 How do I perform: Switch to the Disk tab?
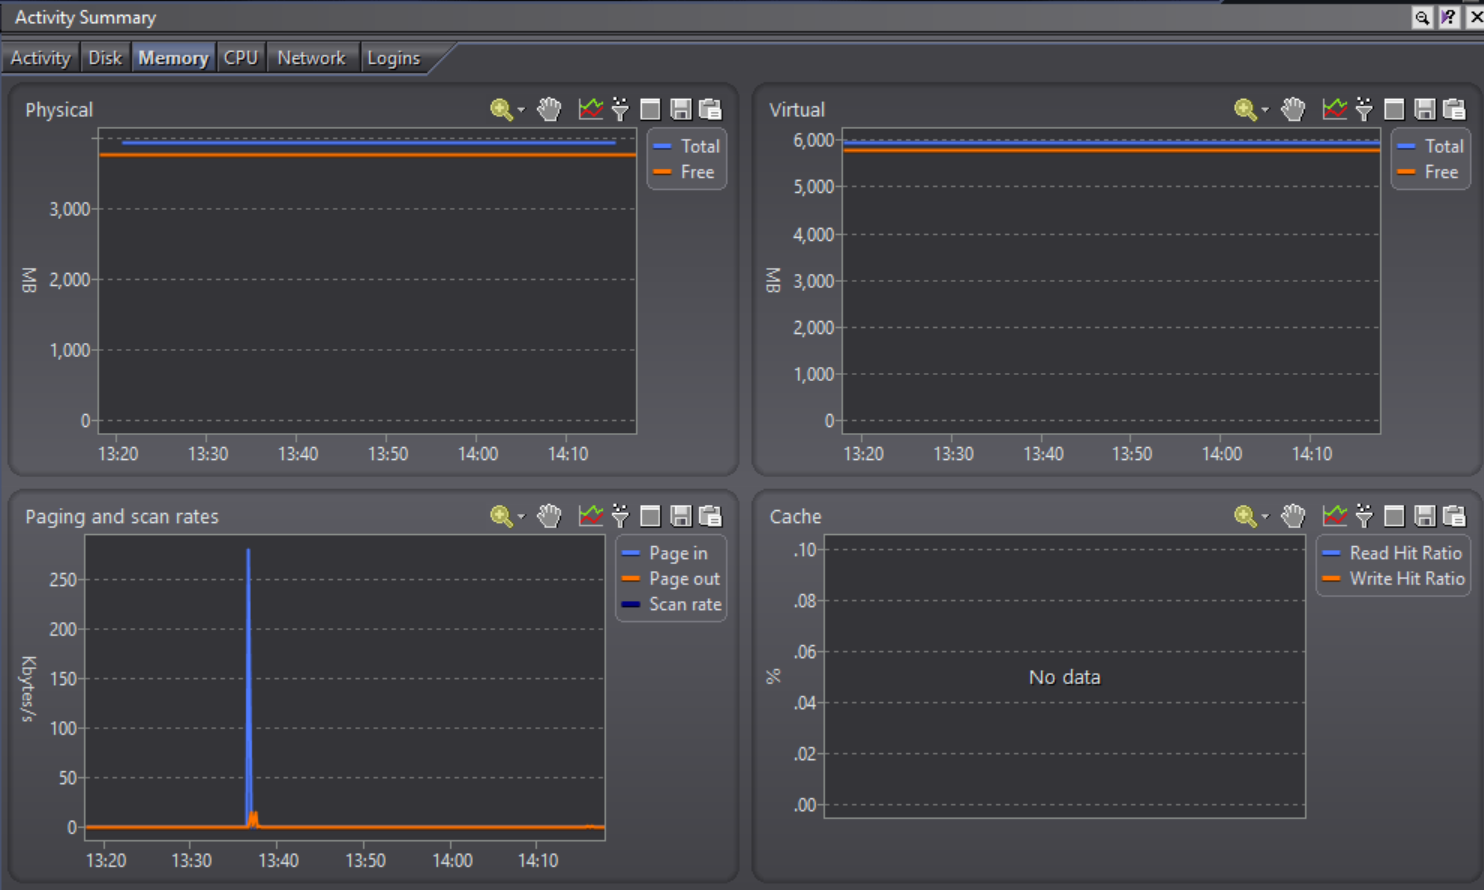(x=105, y=58)
